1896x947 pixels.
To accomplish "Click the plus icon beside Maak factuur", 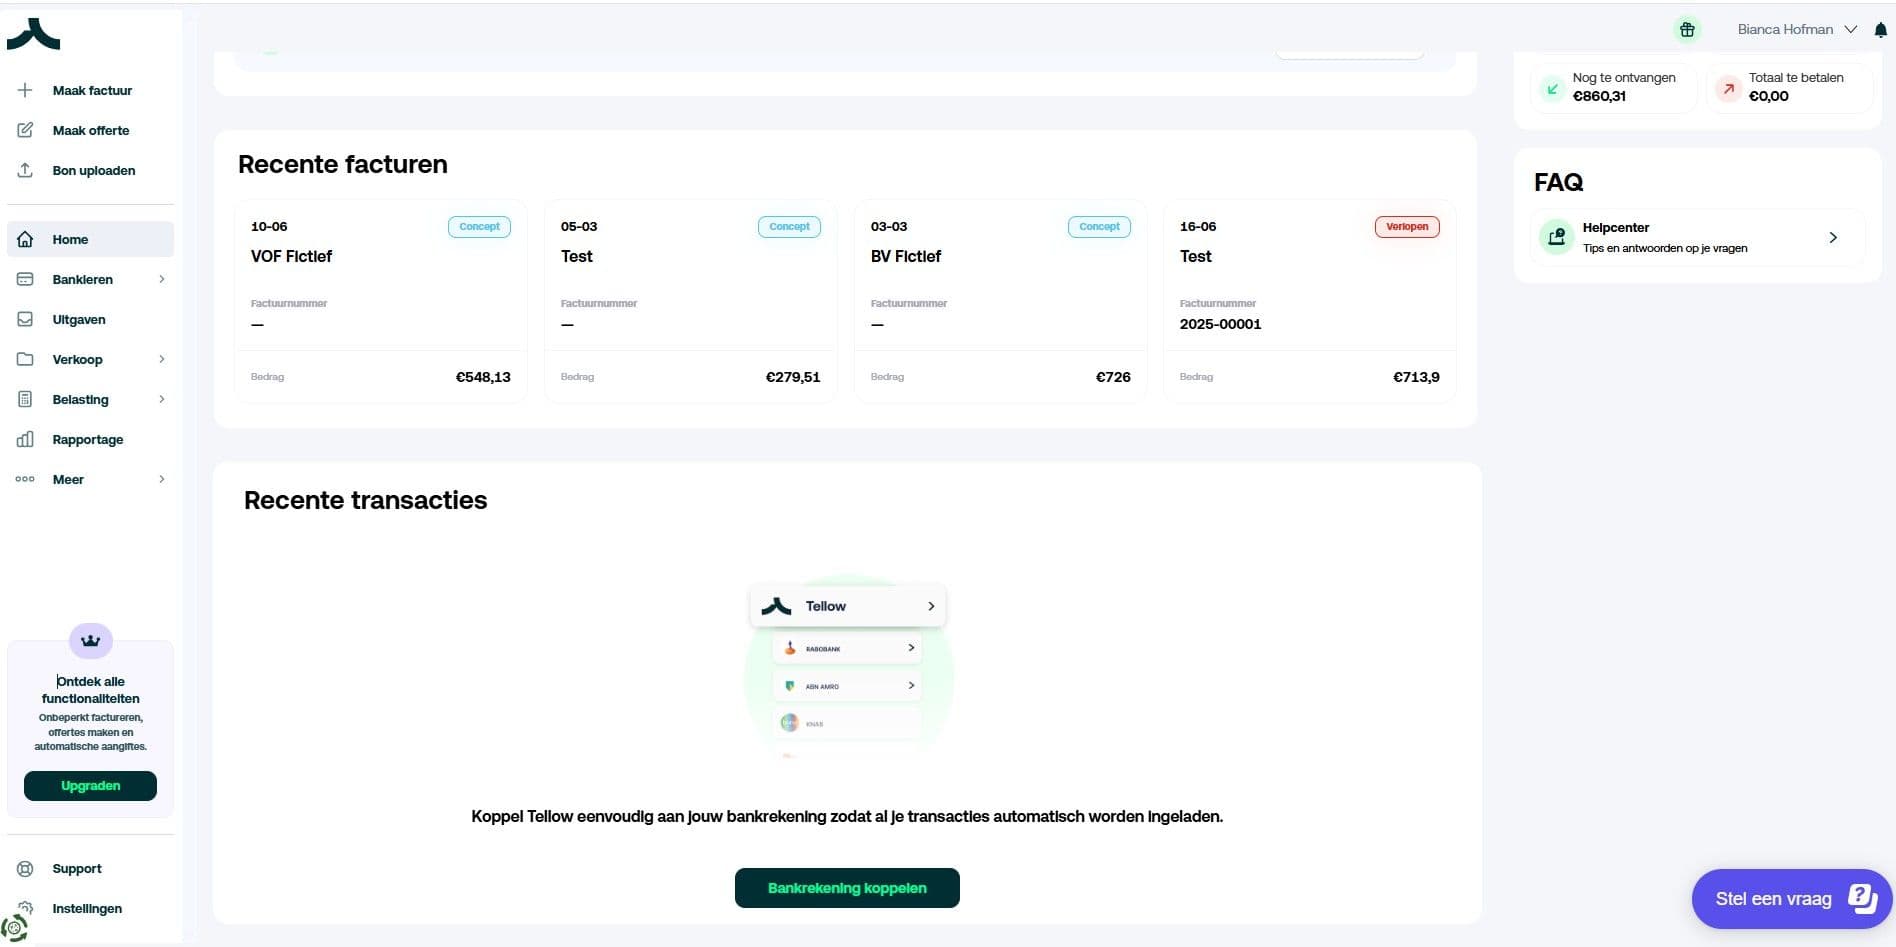I will (x=25, y=90).
